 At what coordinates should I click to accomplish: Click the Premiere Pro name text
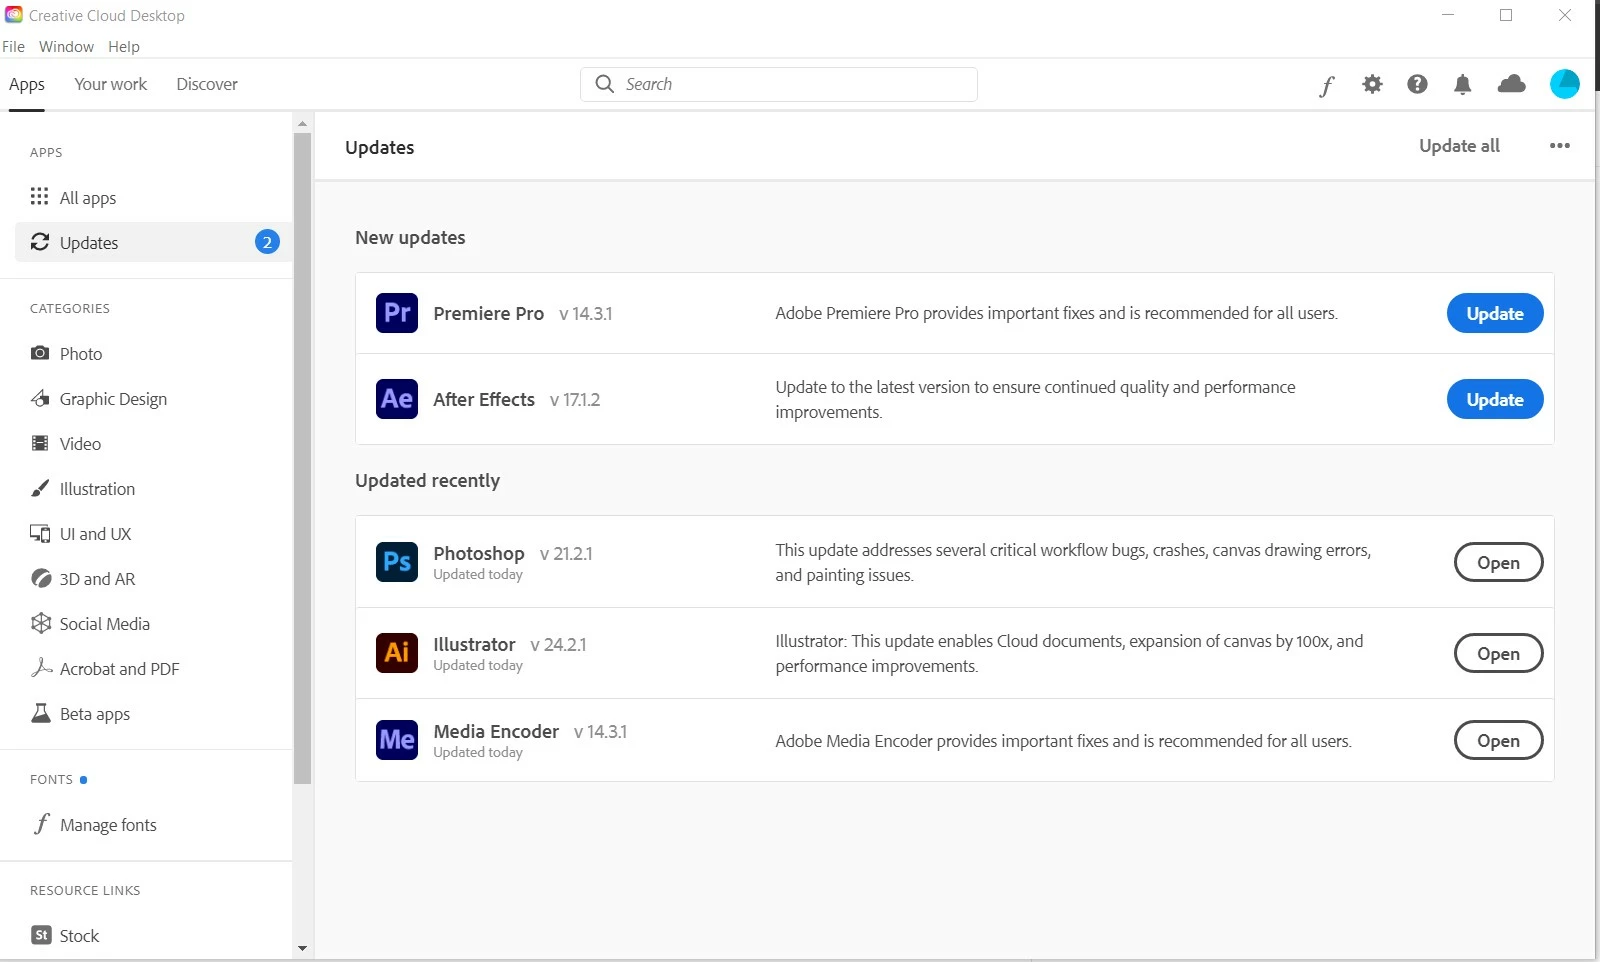click(x=489, y=313)
